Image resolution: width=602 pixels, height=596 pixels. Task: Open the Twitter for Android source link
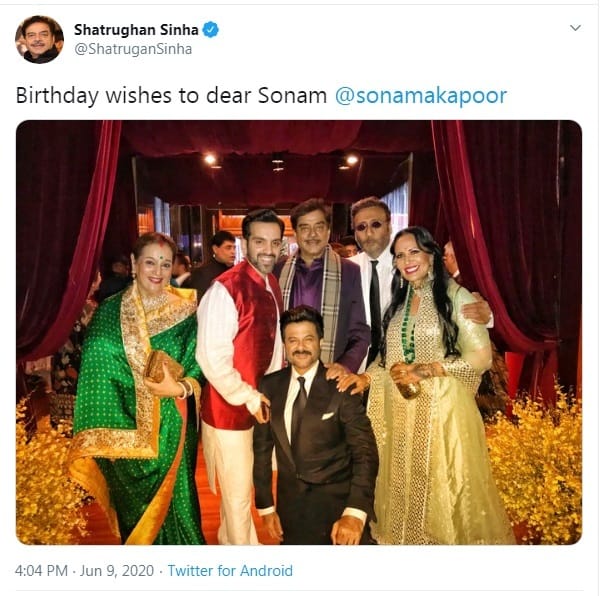click(230, 570)
